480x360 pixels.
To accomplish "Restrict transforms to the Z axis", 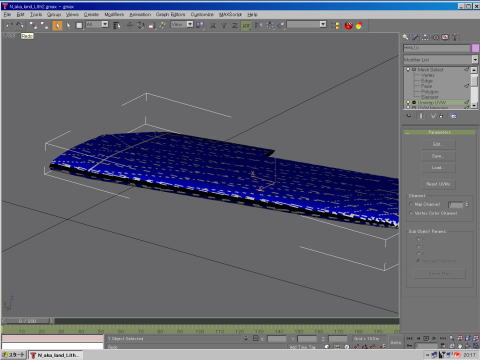I will (x=235, y=25).
